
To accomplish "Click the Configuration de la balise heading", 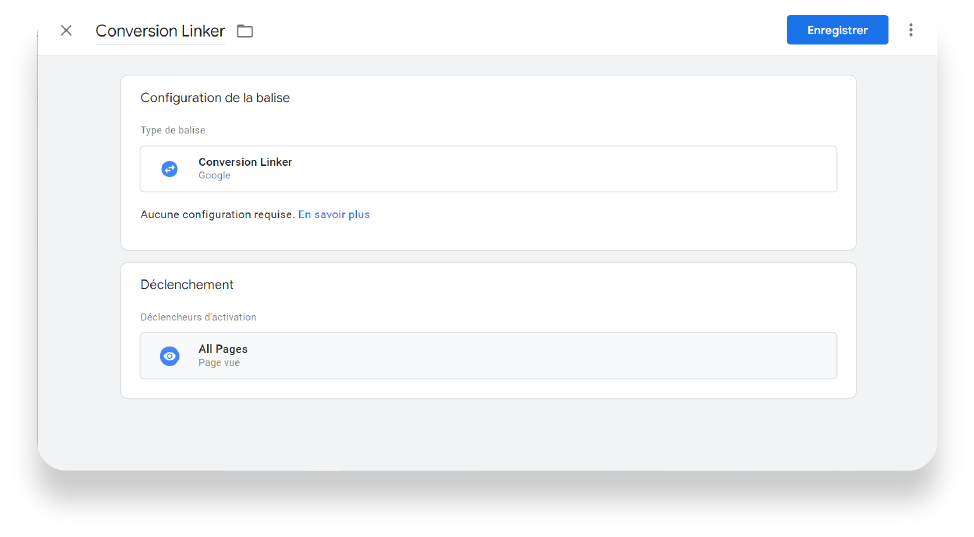I will pos(215,98).
